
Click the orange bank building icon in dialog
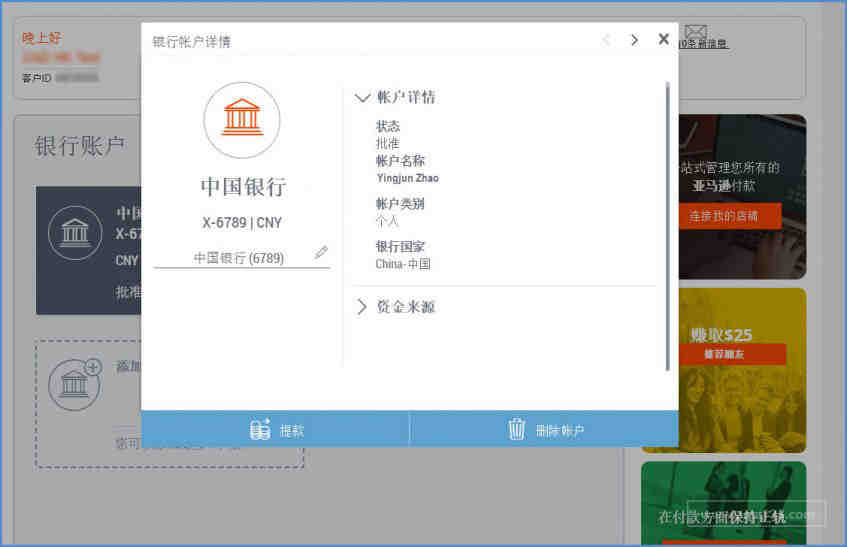tap(242, 119)
